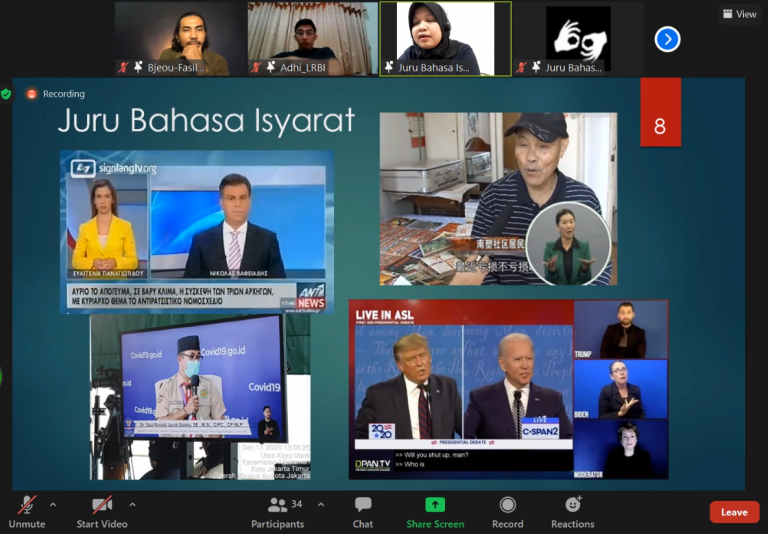Open the Participants panel
The height and width of the screenshot is (534, 768).
[x=278, y=512]
